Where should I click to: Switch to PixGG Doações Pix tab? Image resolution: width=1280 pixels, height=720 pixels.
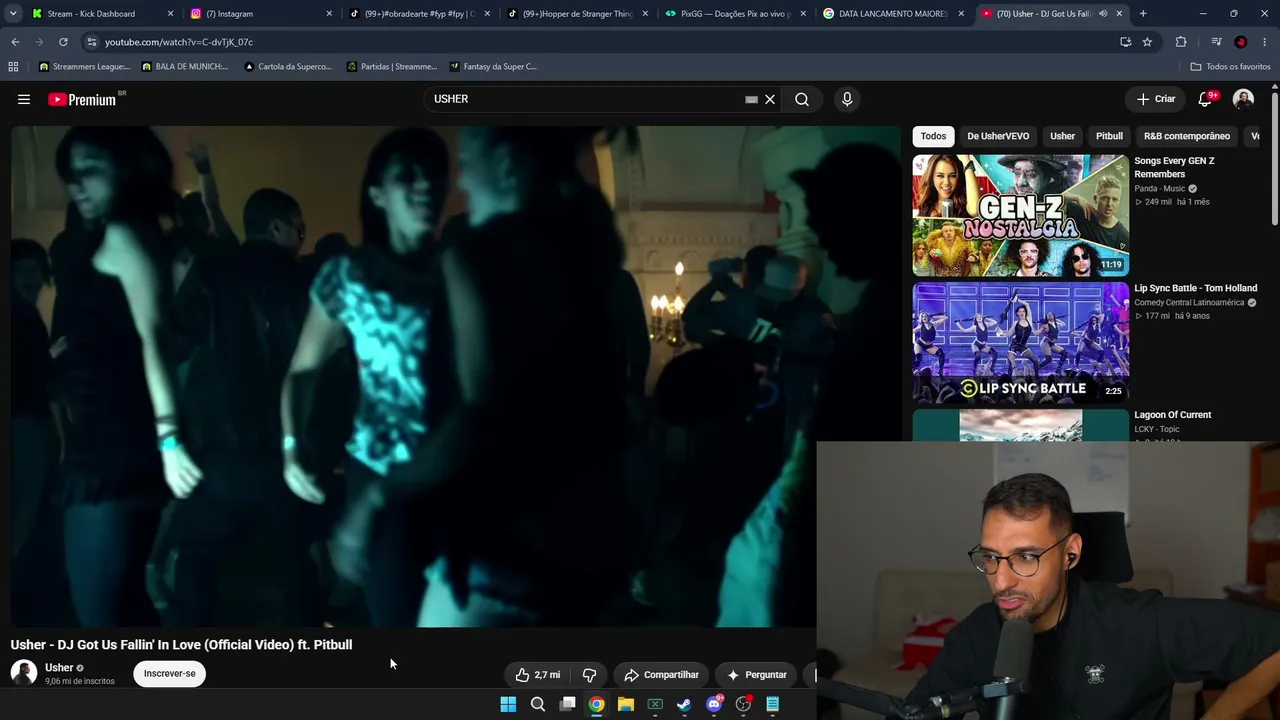click(x=736, y=14)
